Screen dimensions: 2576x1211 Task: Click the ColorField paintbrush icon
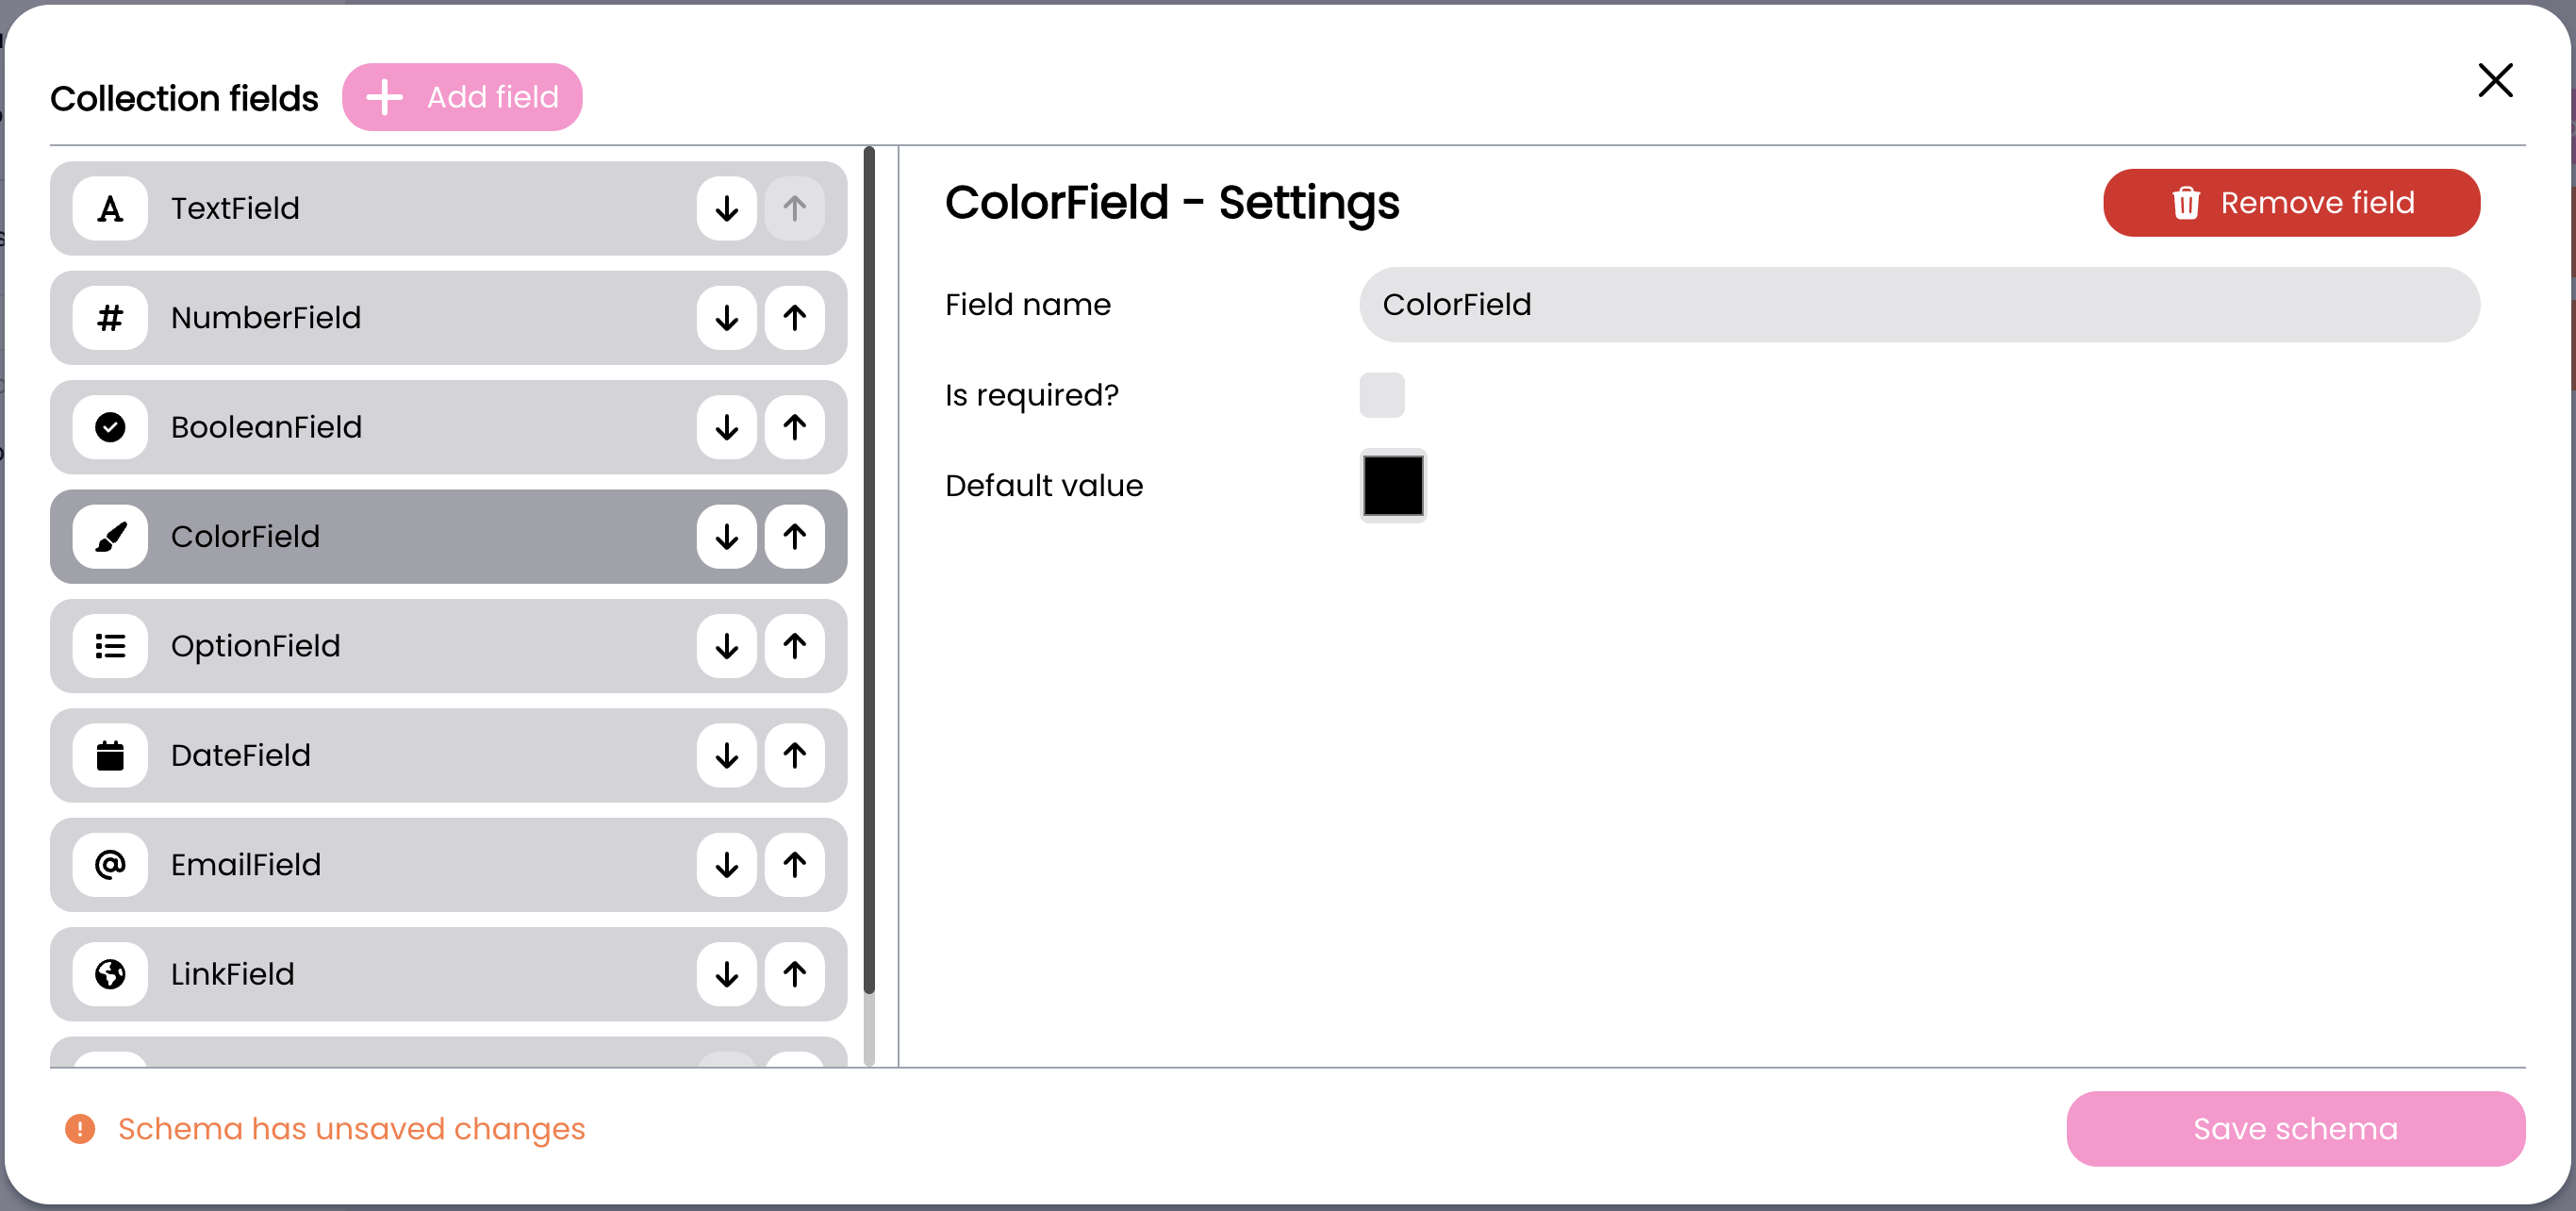[x=110, y=537]
